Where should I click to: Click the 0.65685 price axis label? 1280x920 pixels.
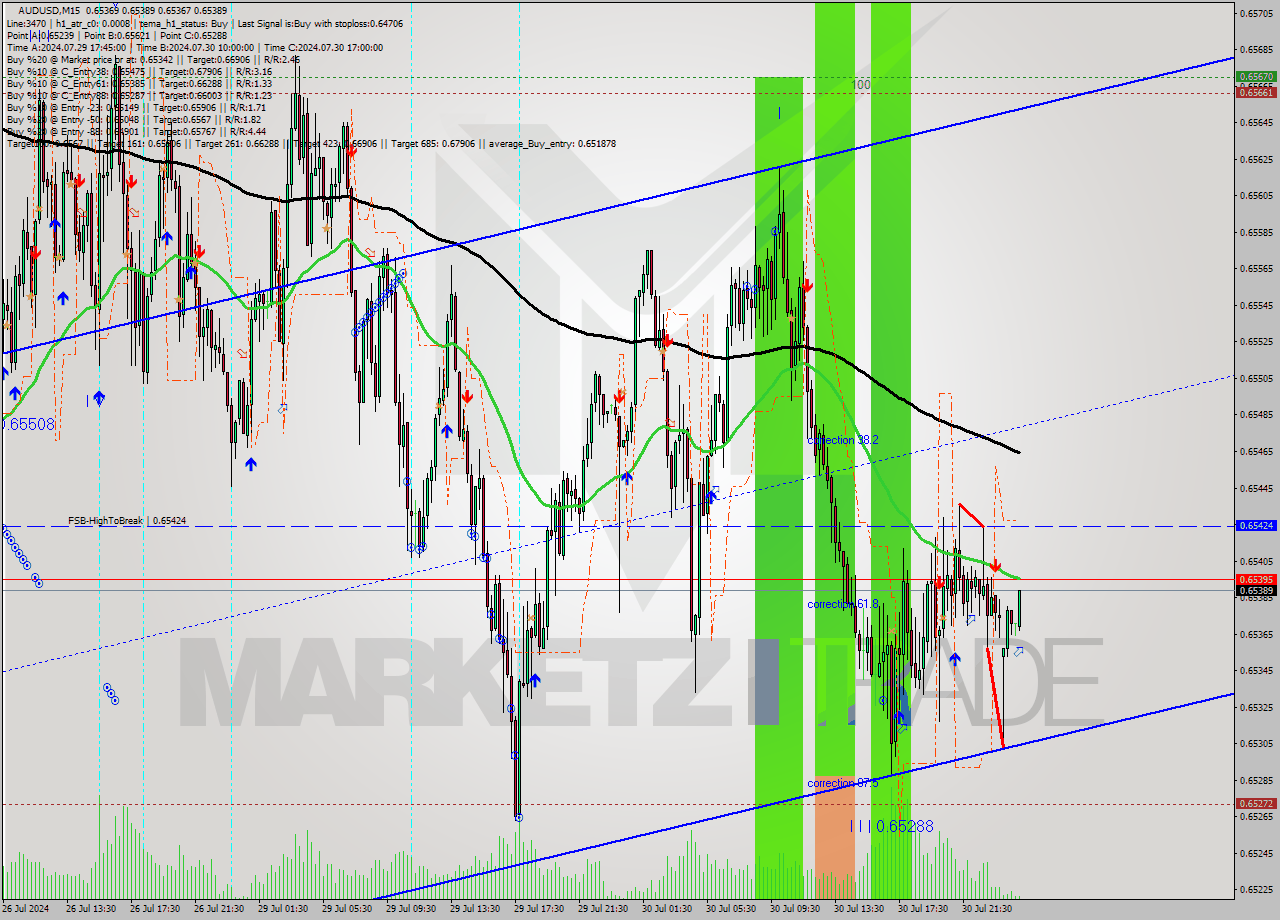point(1256,49)
